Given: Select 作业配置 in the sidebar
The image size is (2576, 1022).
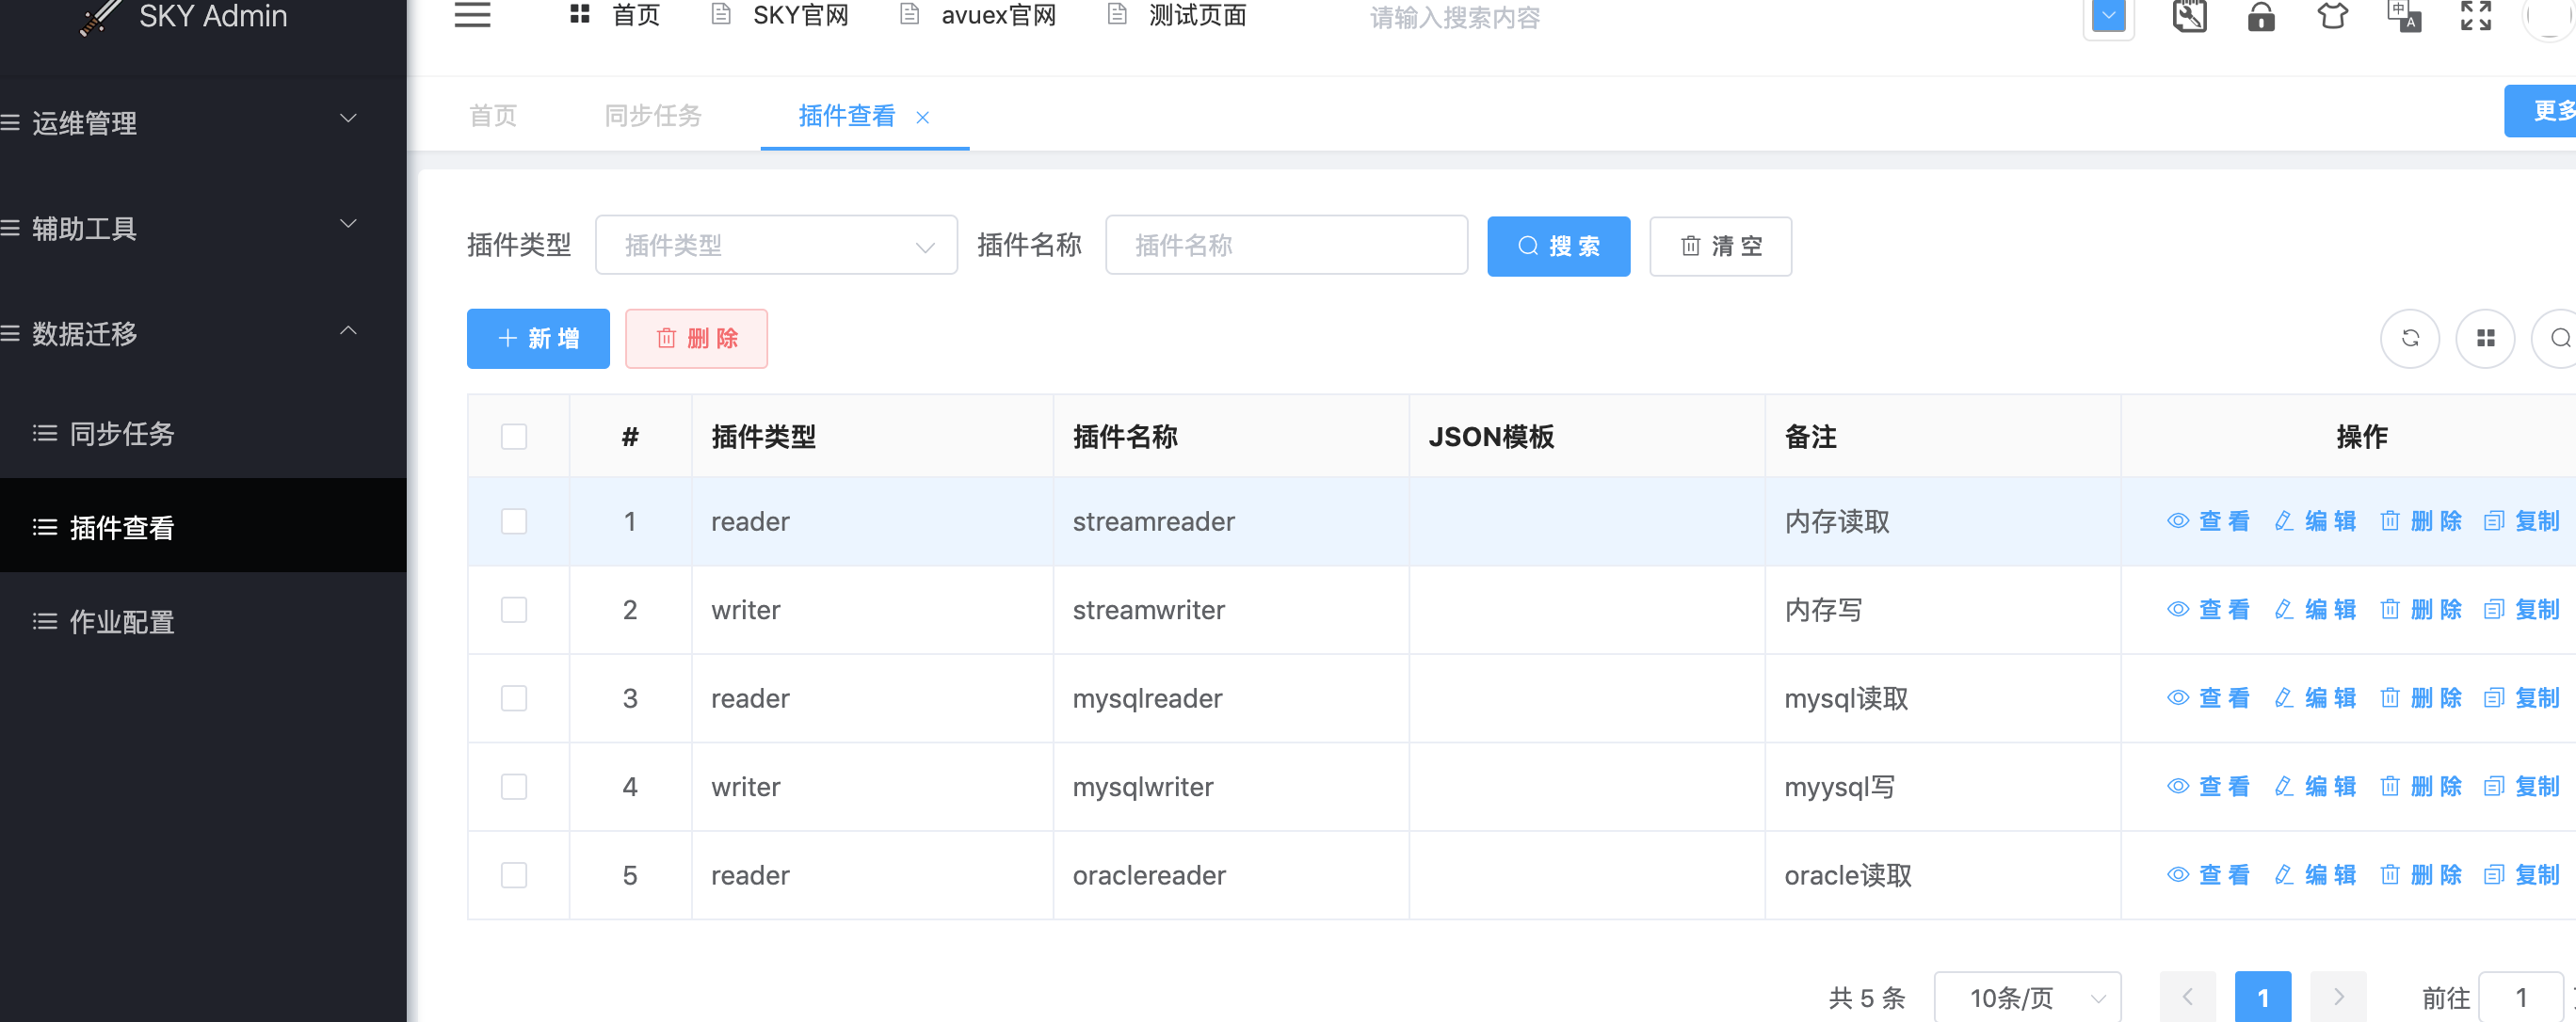Looking at the screenshot, I should click(121, 622).
